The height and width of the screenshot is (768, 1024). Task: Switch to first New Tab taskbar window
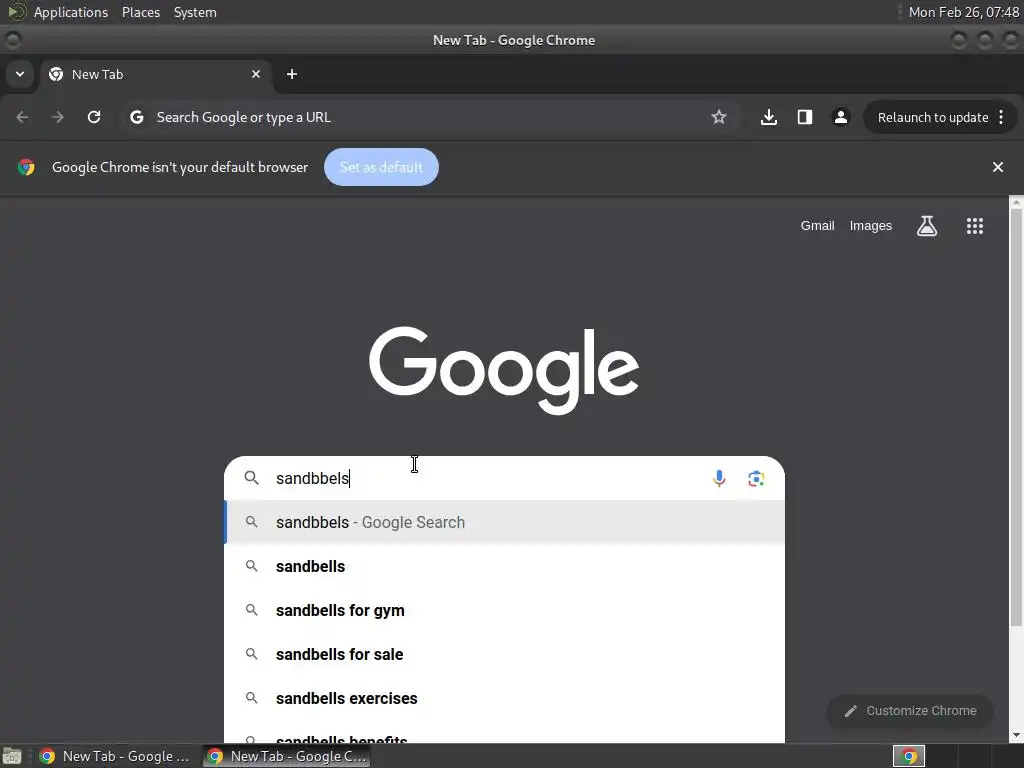tap(115, 756)
